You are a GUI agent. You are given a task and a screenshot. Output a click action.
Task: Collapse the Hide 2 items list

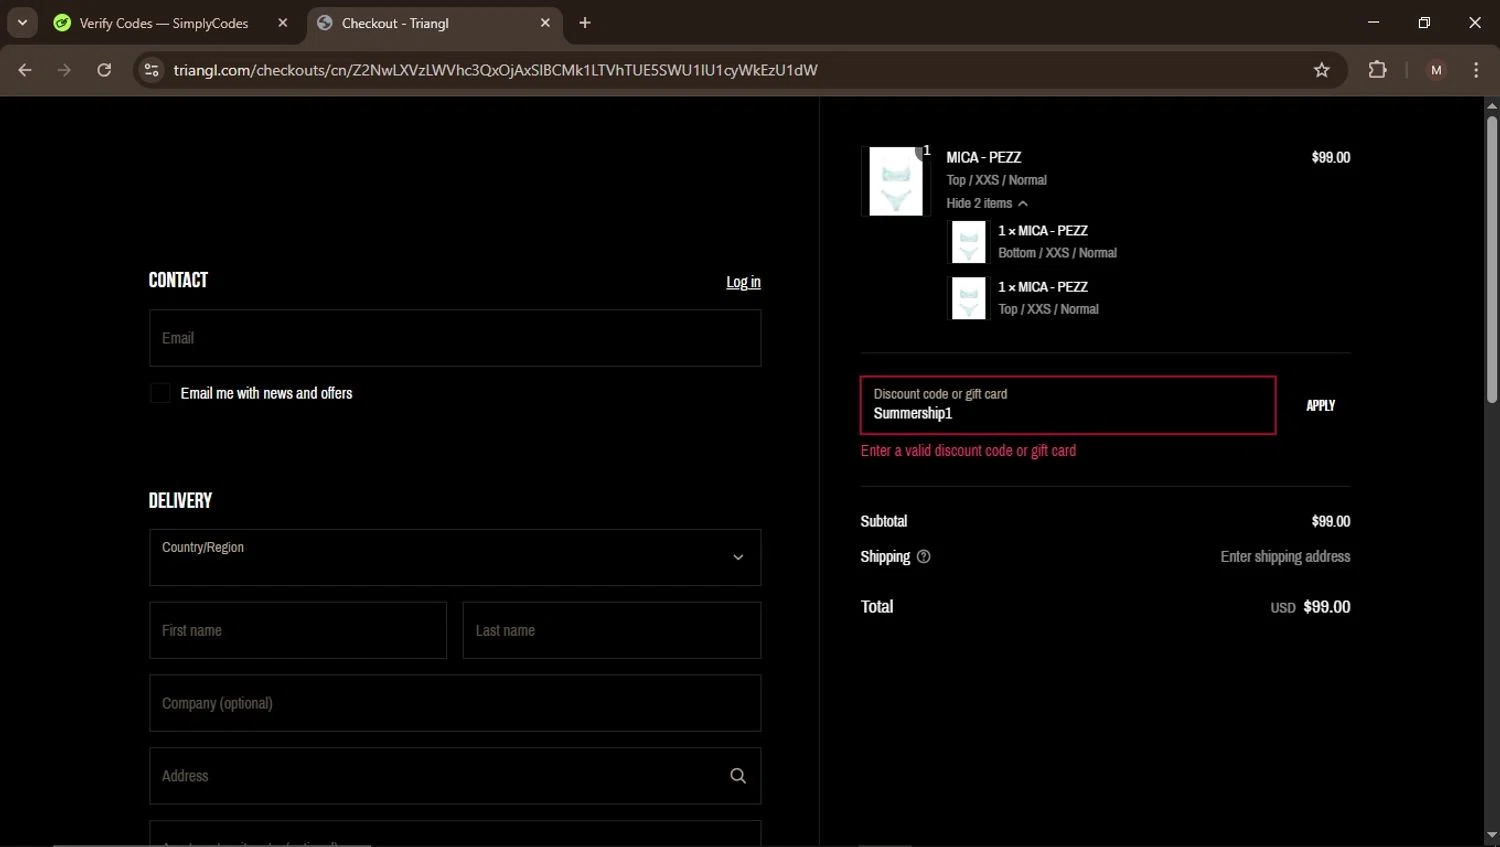[986, 203]
